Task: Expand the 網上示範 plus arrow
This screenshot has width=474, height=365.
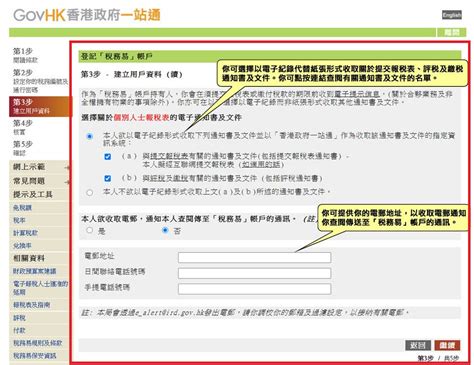Action: point(68,167)
